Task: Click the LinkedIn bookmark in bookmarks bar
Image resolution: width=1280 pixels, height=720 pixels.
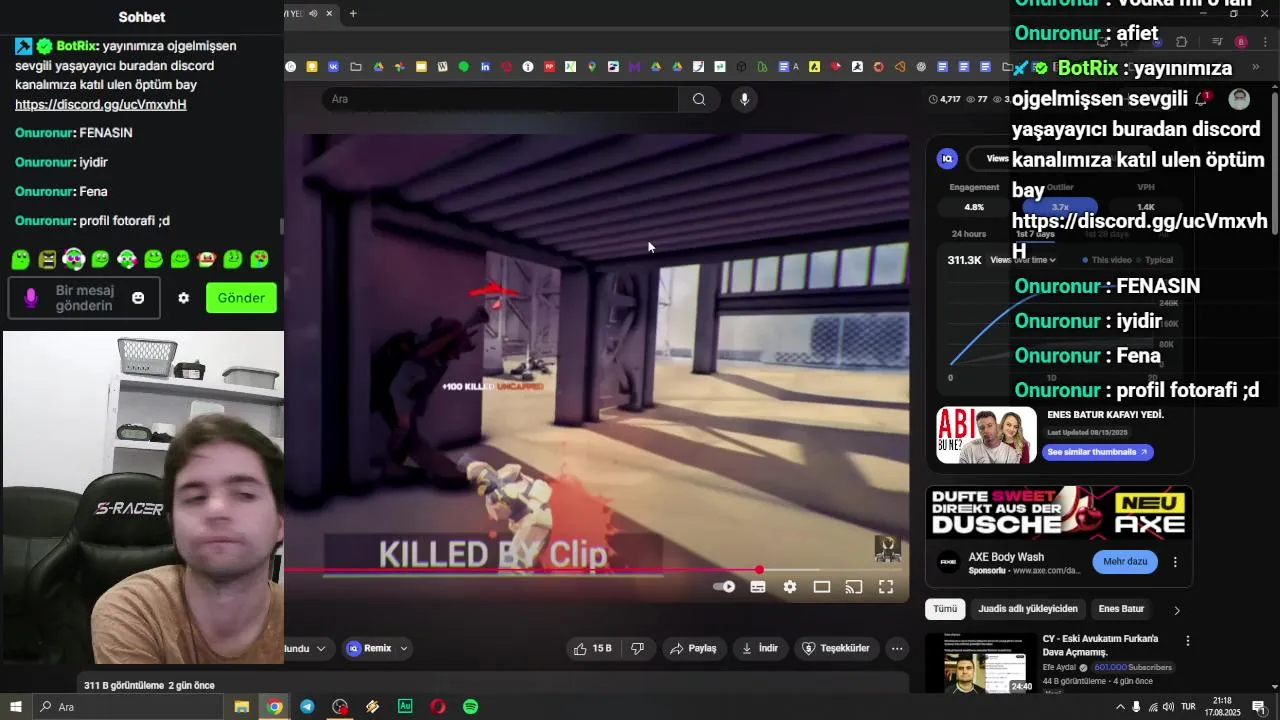Action: point(485,67)
